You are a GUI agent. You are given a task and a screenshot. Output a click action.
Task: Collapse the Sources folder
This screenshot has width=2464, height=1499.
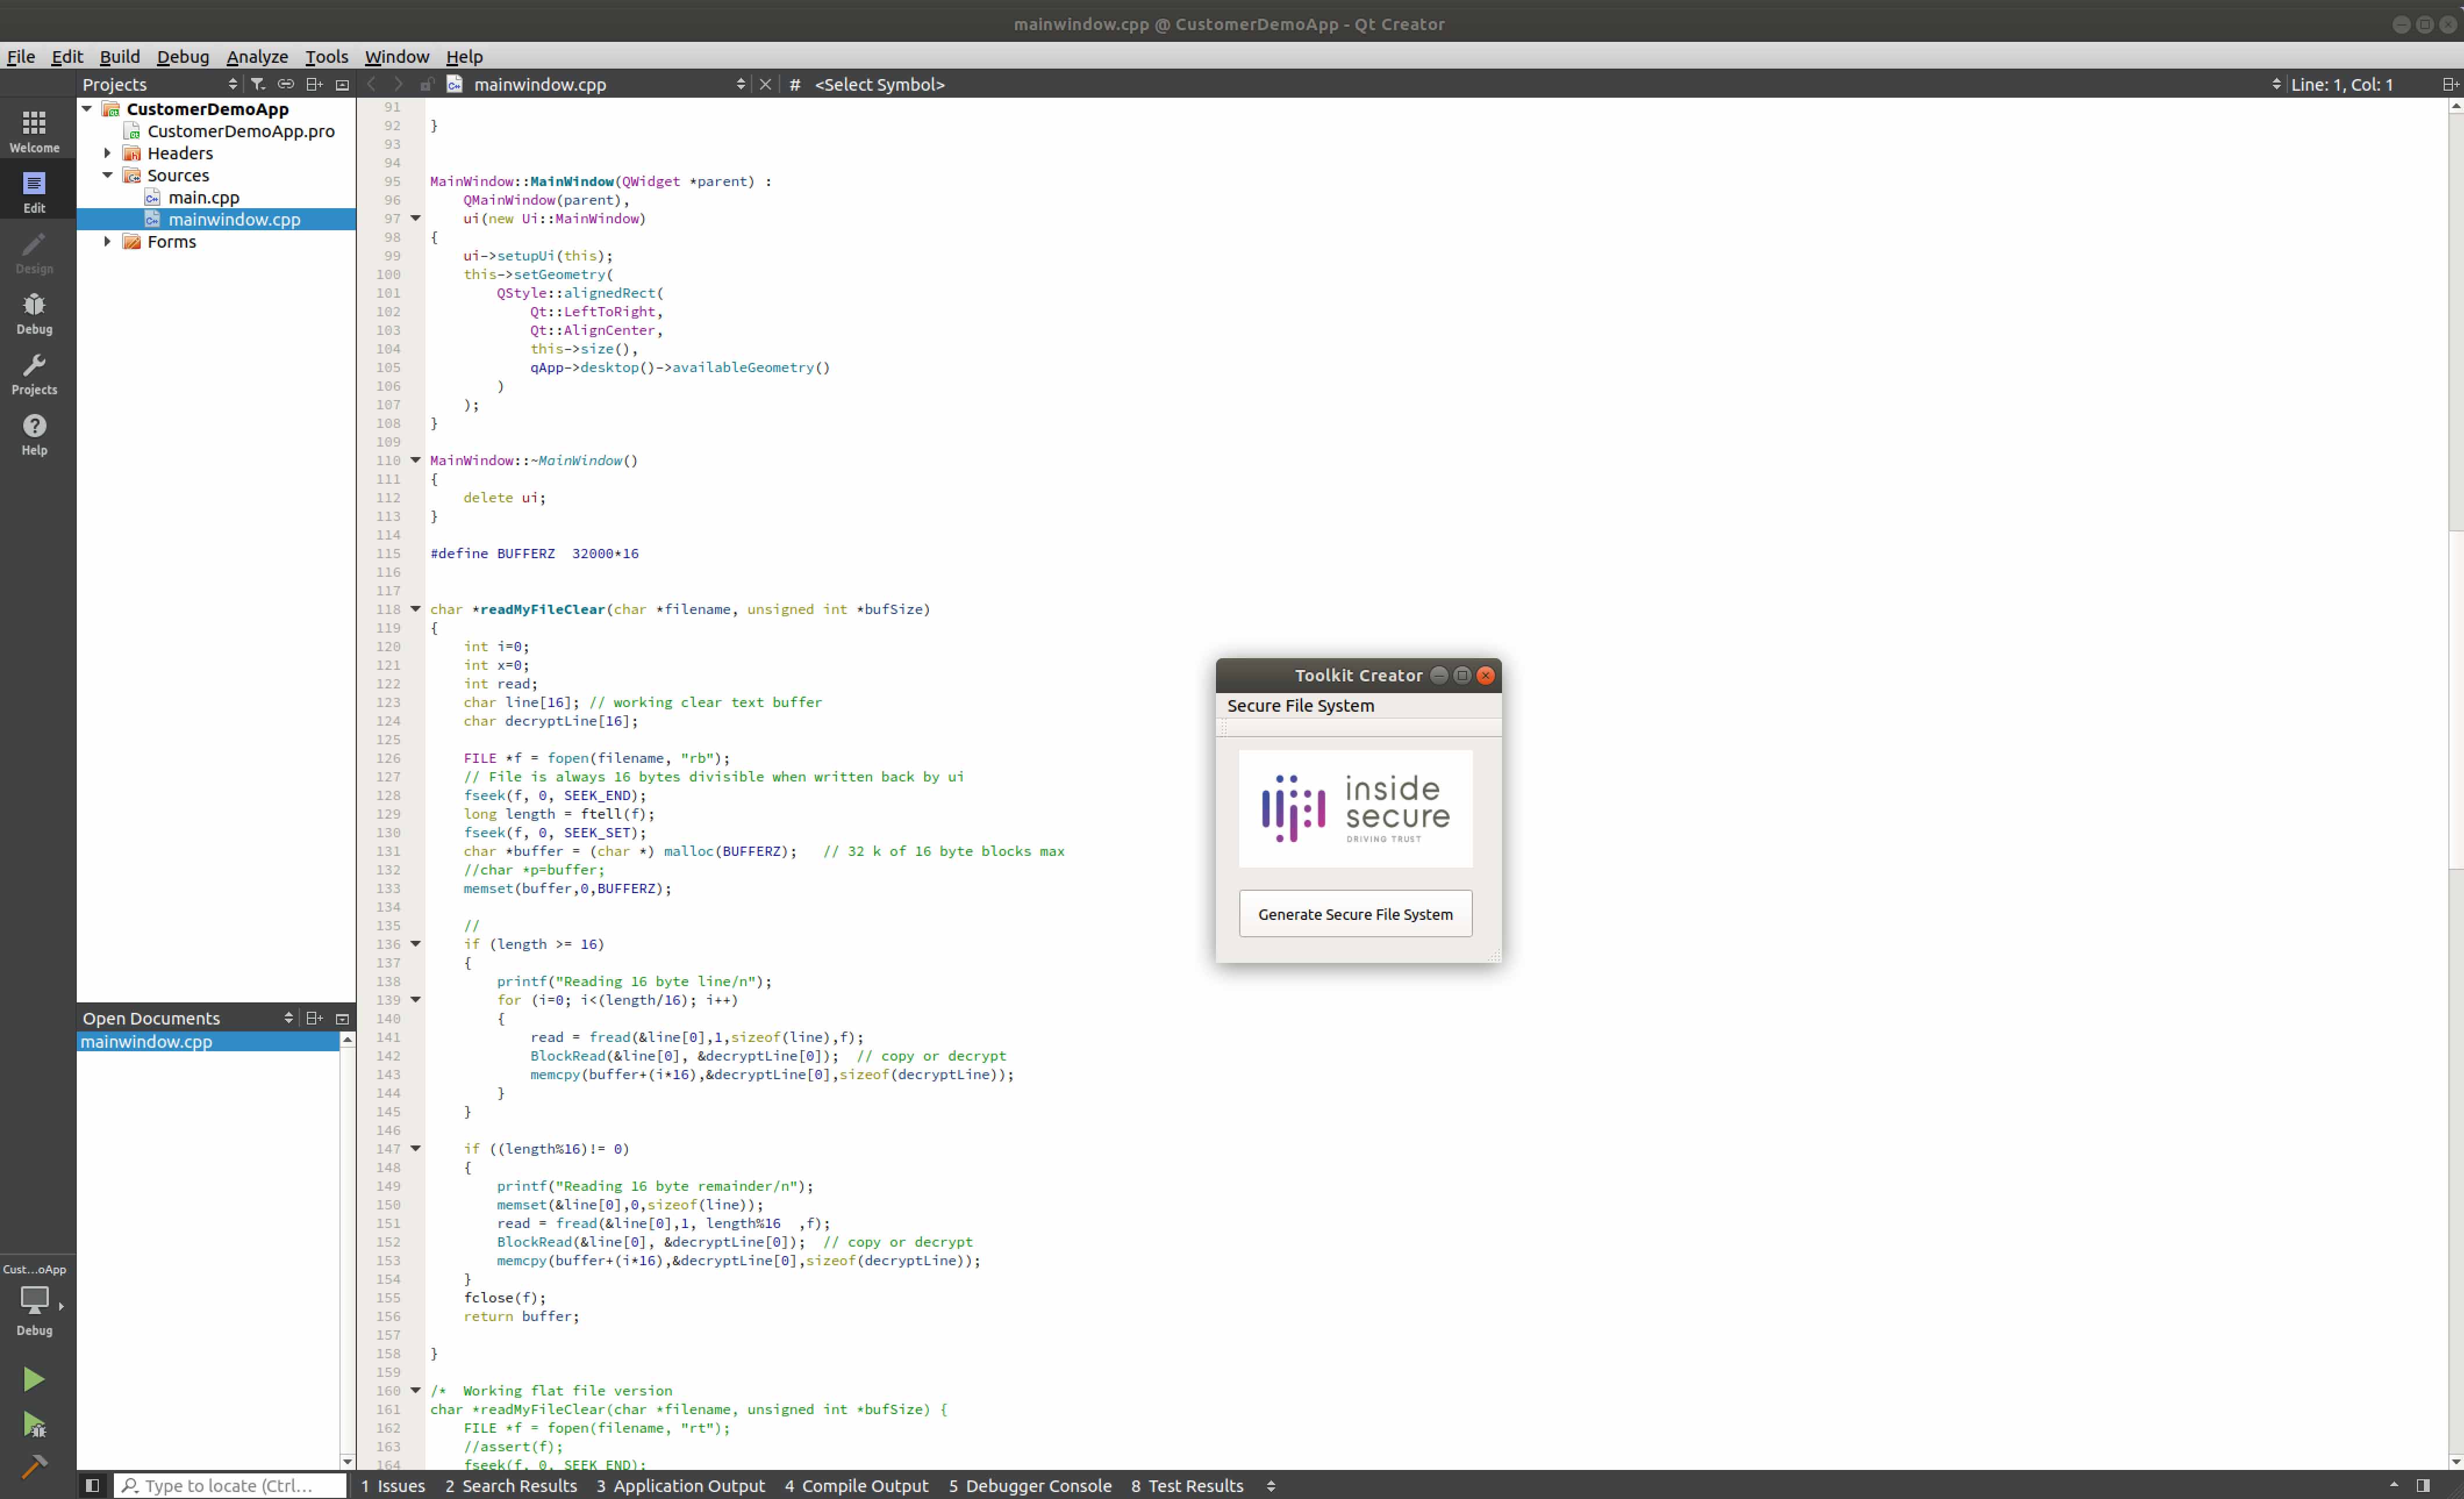tap(108, 175)
